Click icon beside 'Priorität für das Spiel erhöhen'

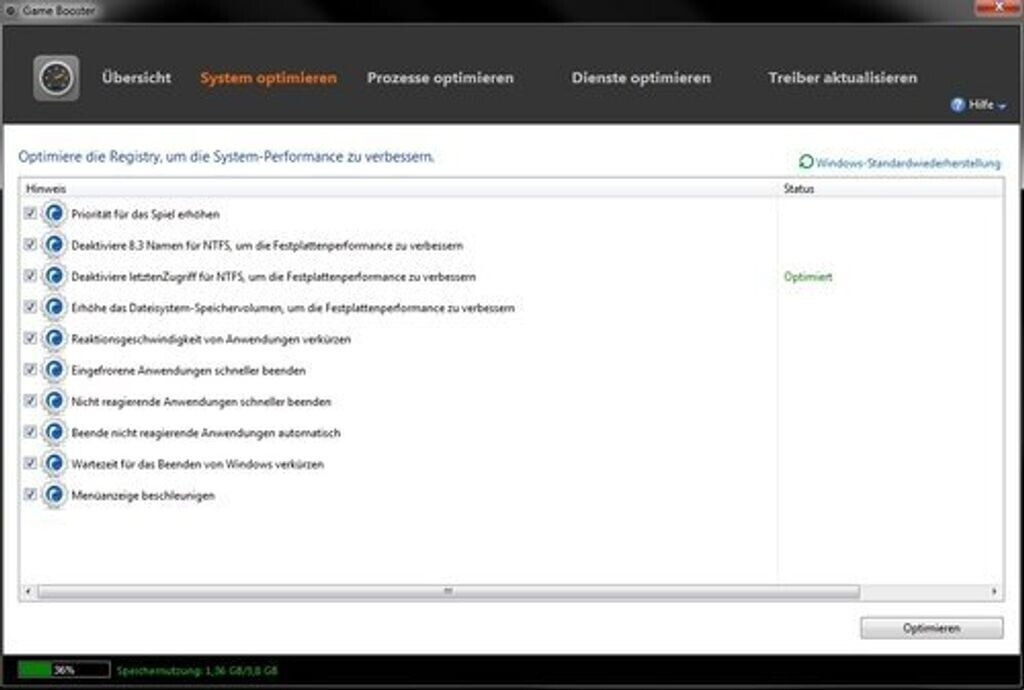tap(54, 213)
